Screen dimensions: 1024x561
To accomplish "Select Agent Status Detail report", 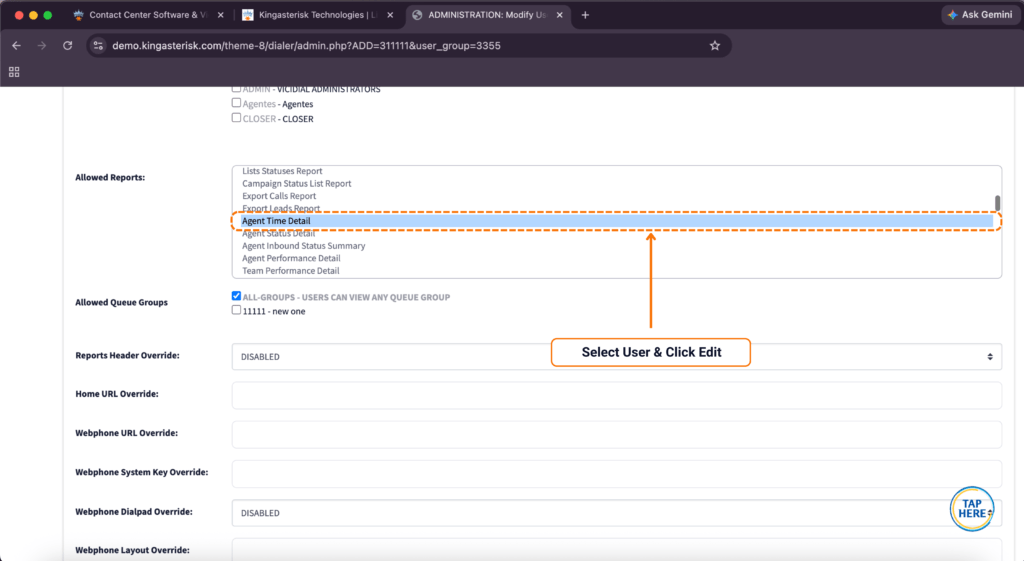I will point(278,233).
